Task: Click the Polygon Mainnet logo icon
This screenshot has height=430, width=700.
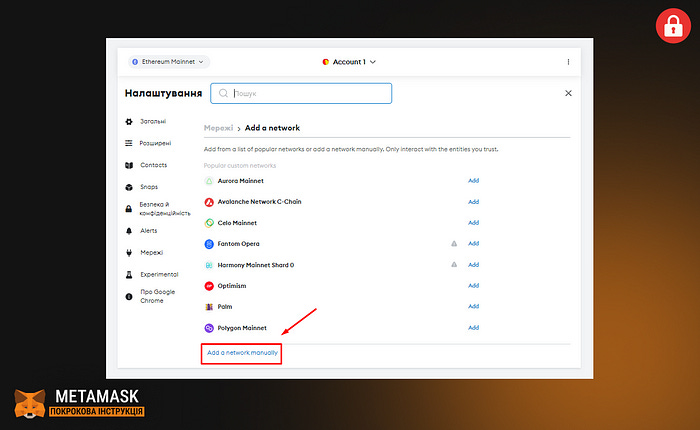Action: click(x=209, y=328)
